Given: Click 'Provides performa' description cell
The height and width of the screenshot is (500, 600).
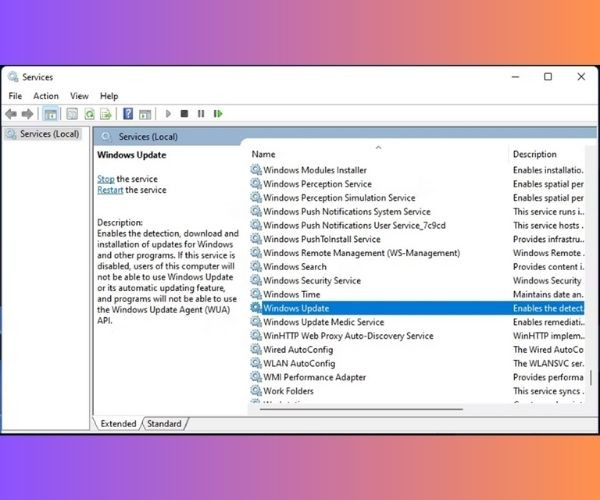Looking at the screenshot, I should [548, 377].
